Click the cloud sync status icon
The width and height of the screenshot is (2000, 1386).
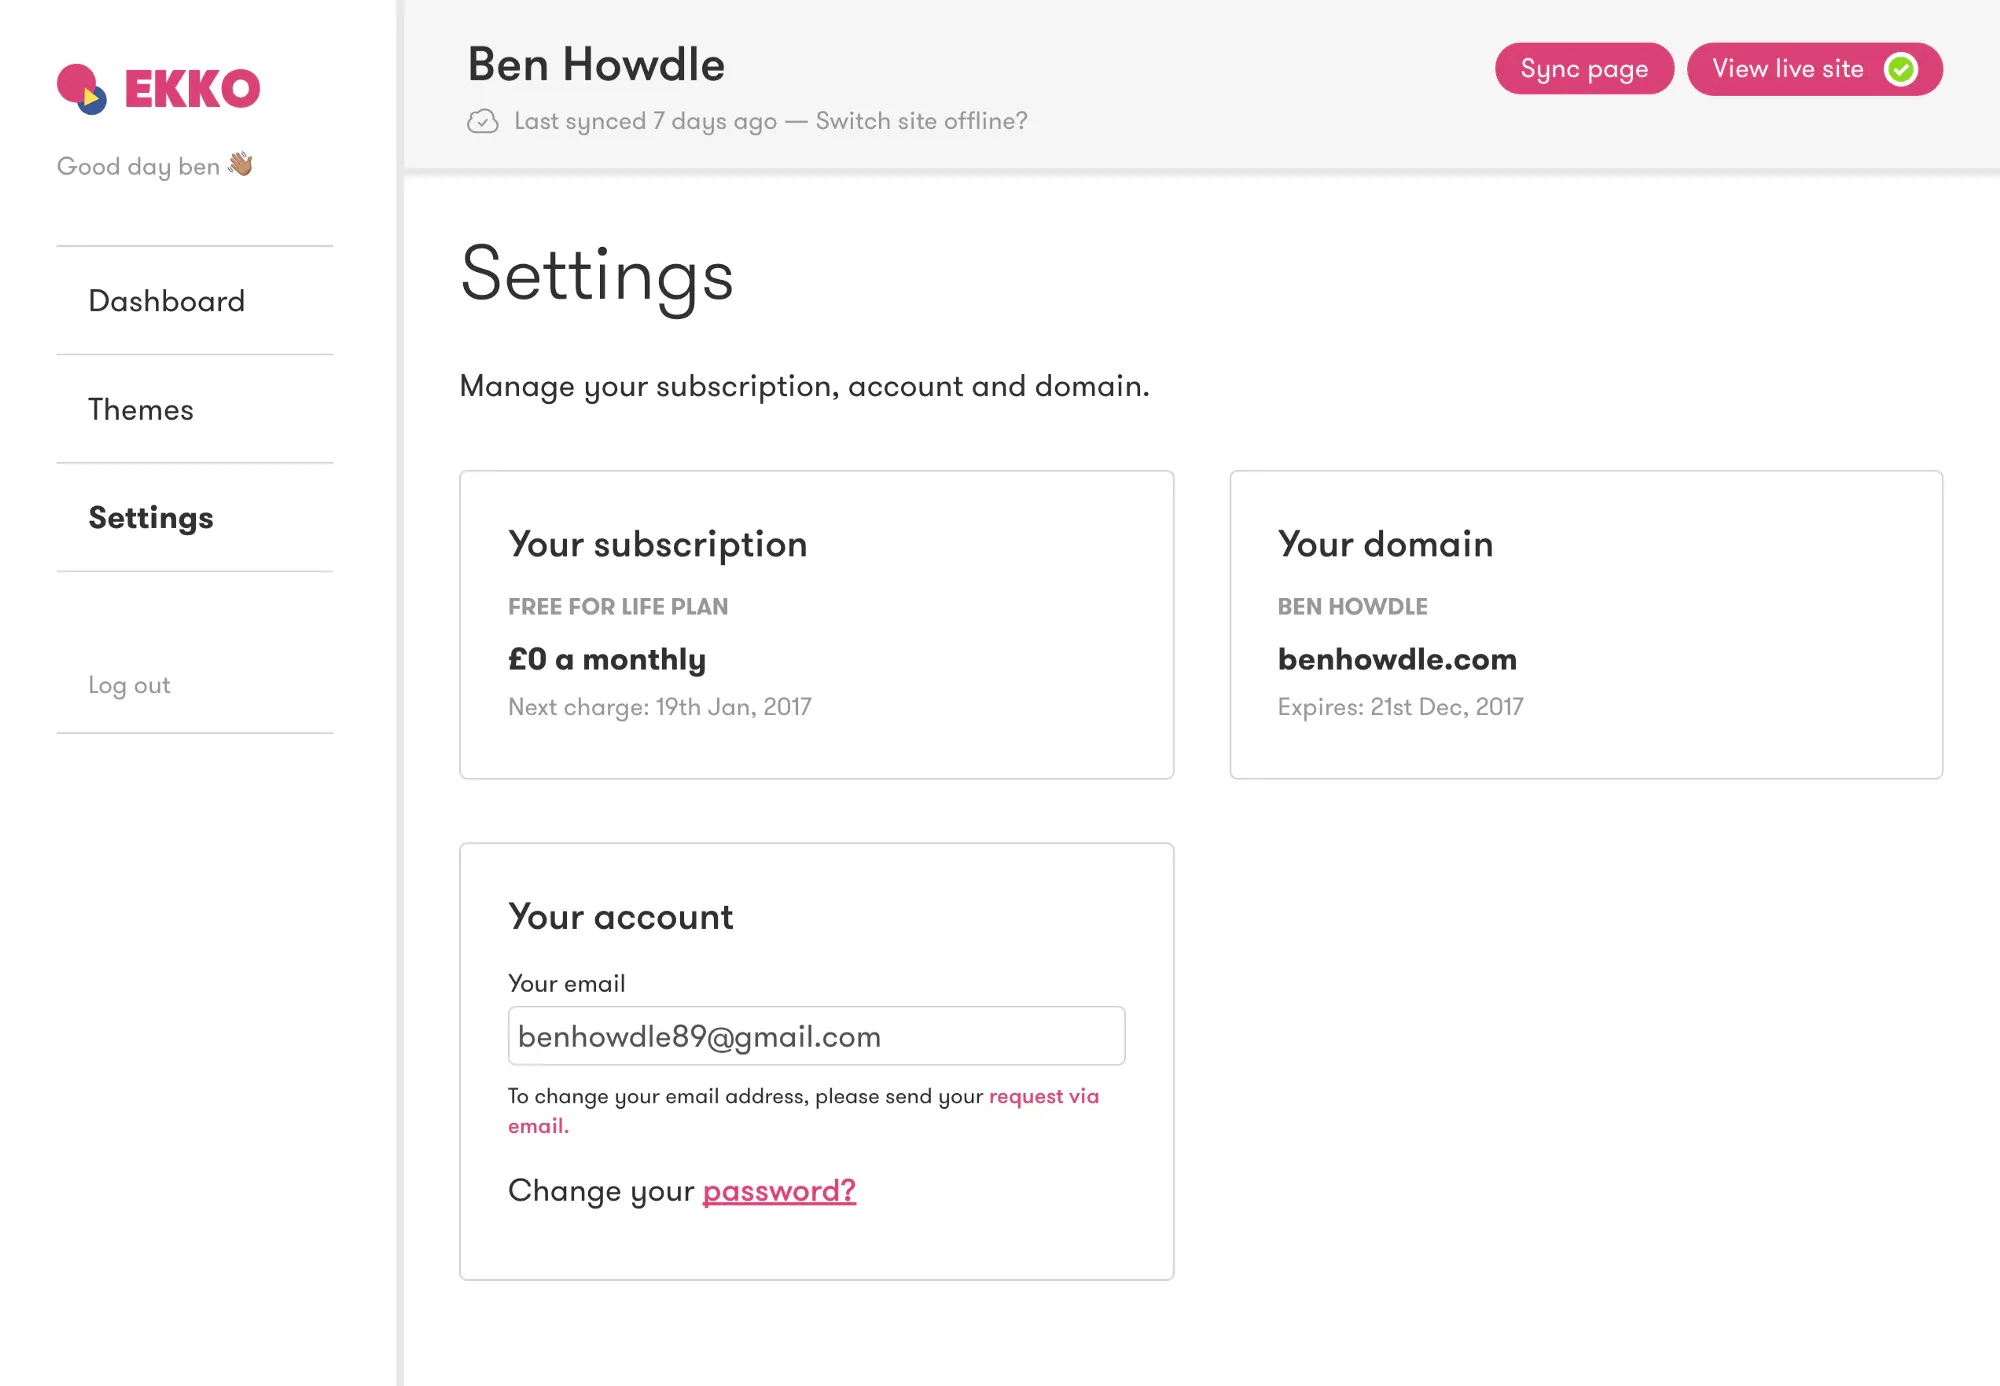coord(483,122)
